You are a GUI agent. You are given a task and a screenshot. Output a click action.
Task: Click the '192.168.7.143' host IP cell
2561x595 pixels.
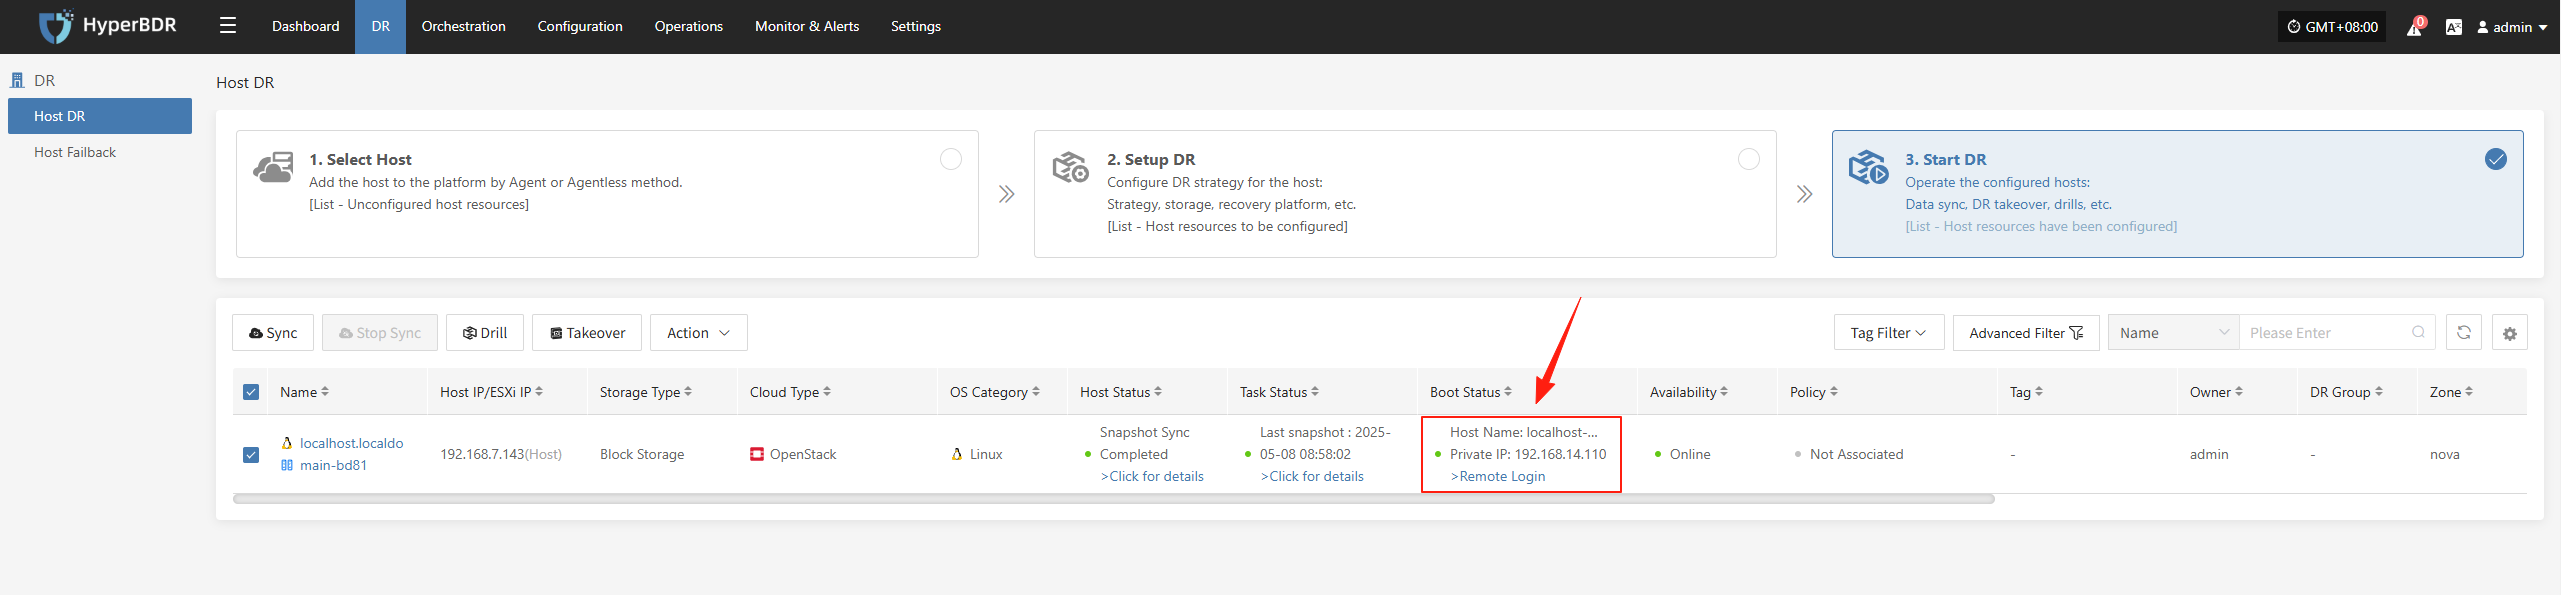[501, 454]
